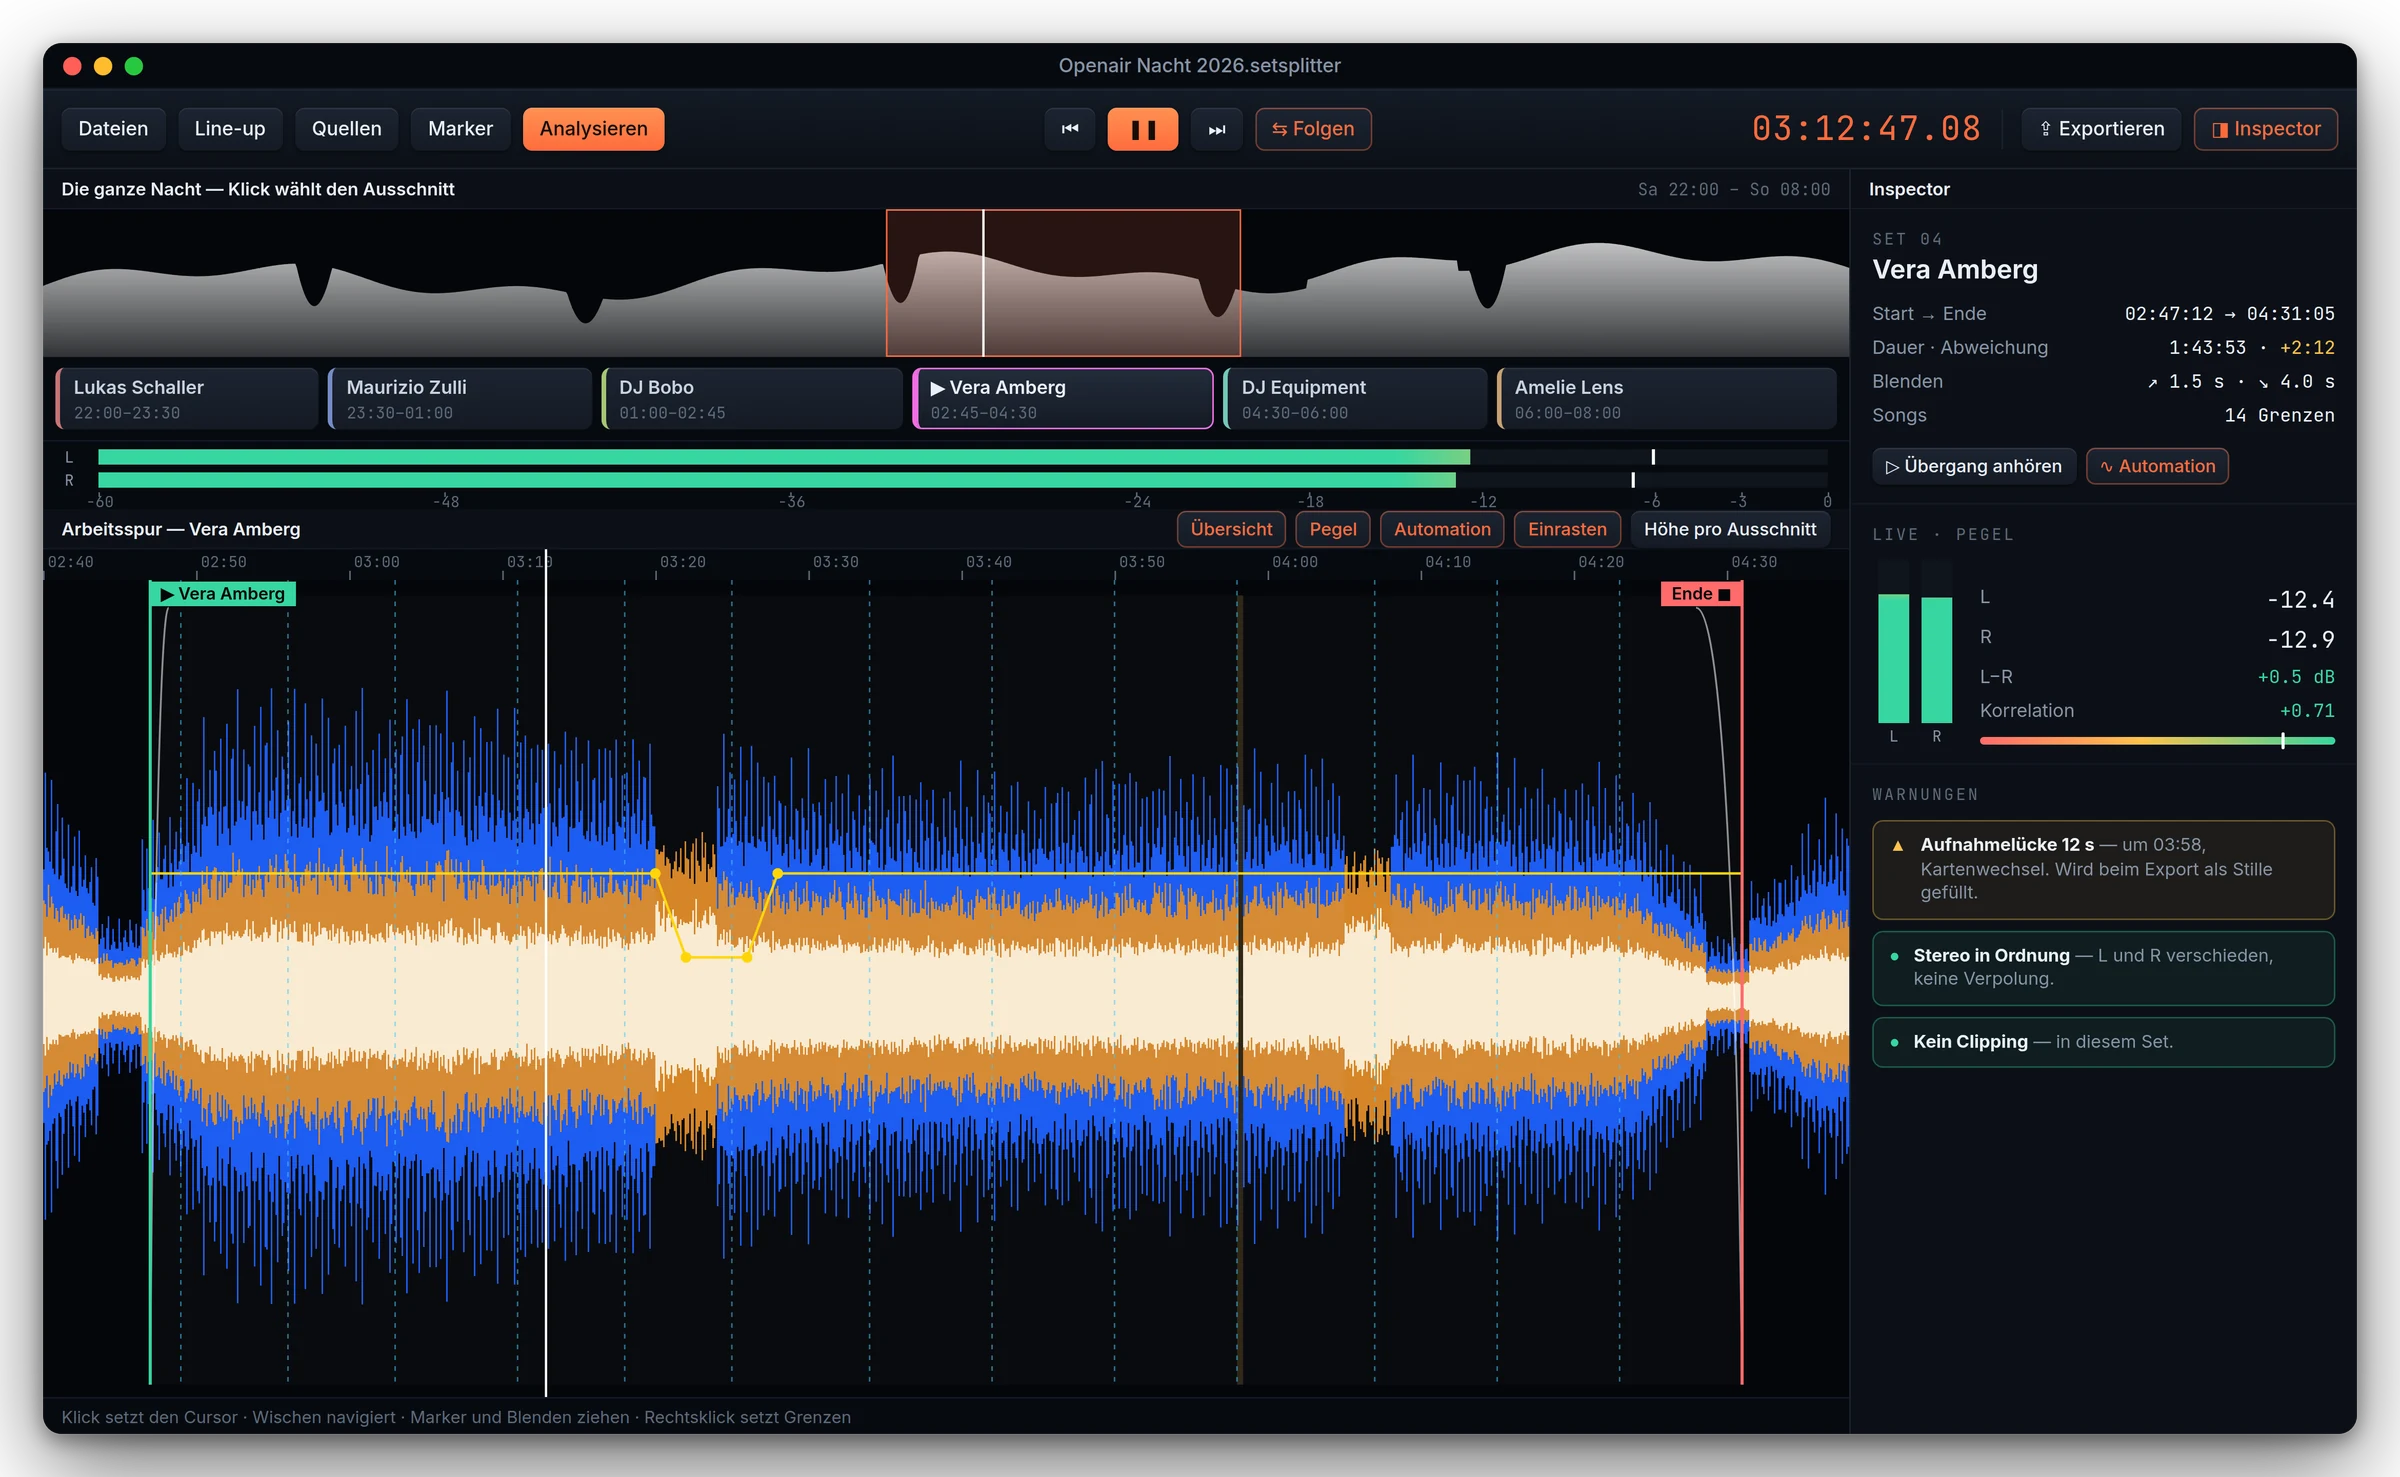Image resolution: width=2400 pixels, height=1477 pixels.
Task: Click the green Vera Amberg start marker
Action: 223,594
